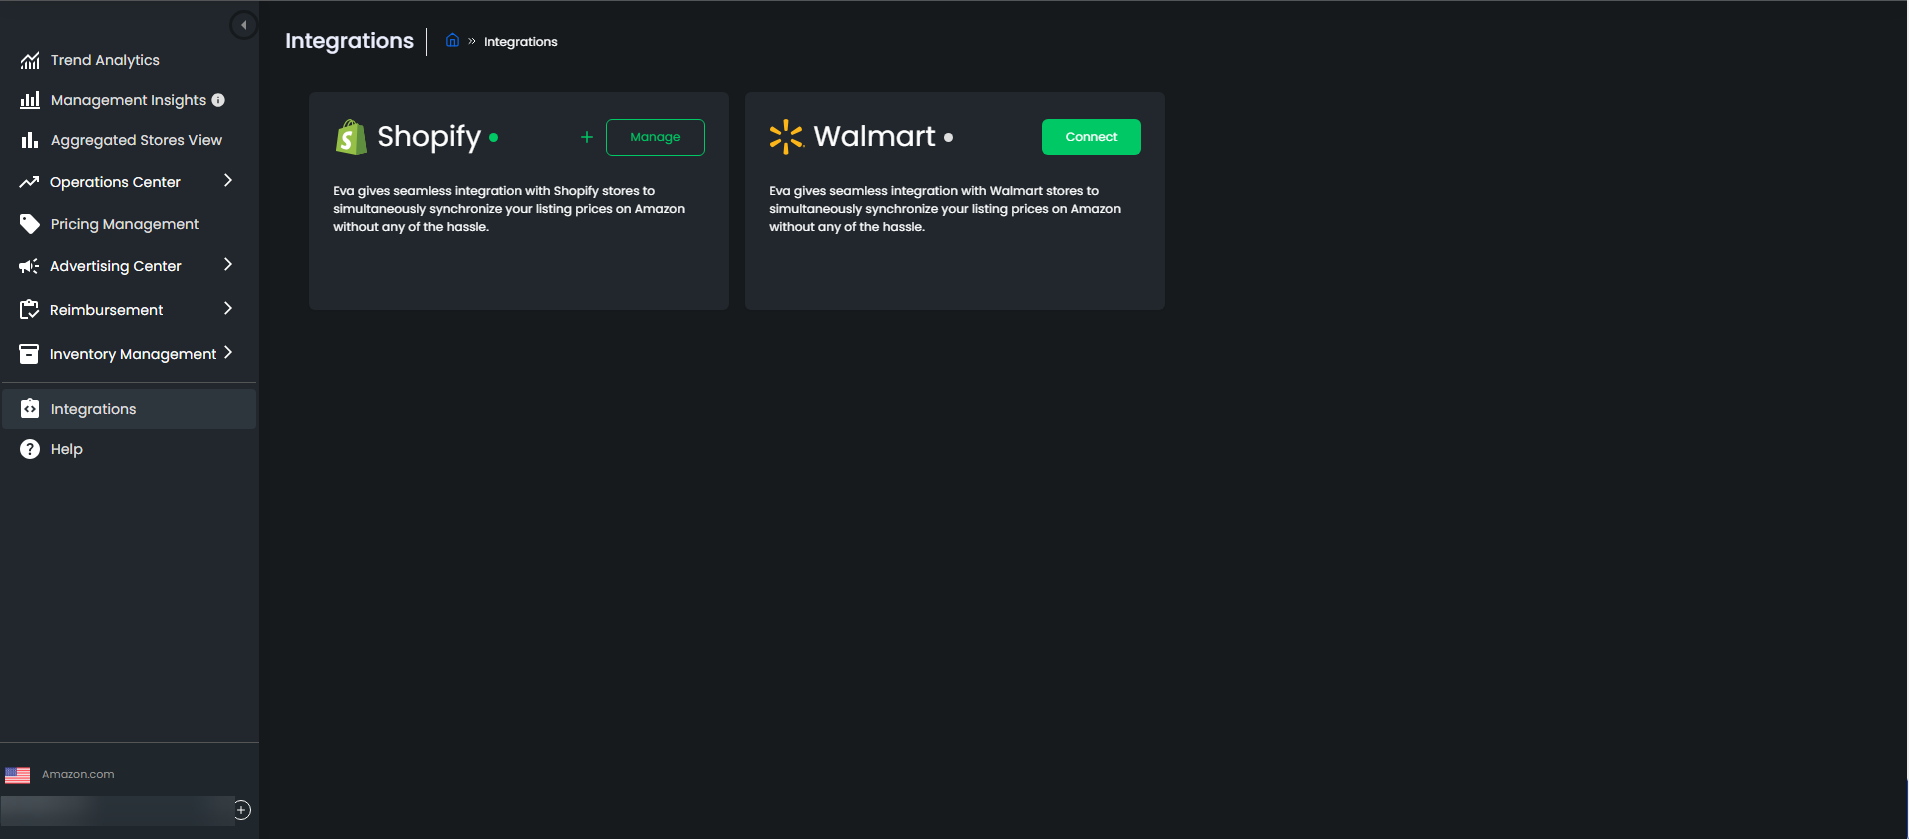Click the US flag marketplace icon
The height and width of the screenshot is (839, 1909).
point(18,775)
